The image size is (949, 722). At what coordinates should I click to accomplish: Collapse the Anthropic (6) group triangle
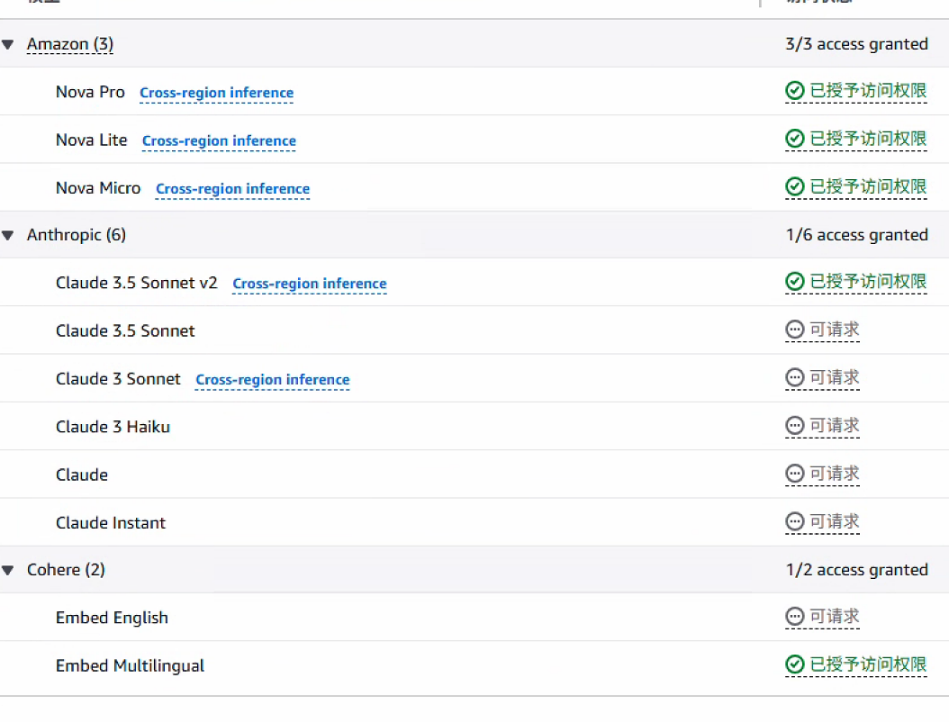pyautogui.click(x=8, y=235)
